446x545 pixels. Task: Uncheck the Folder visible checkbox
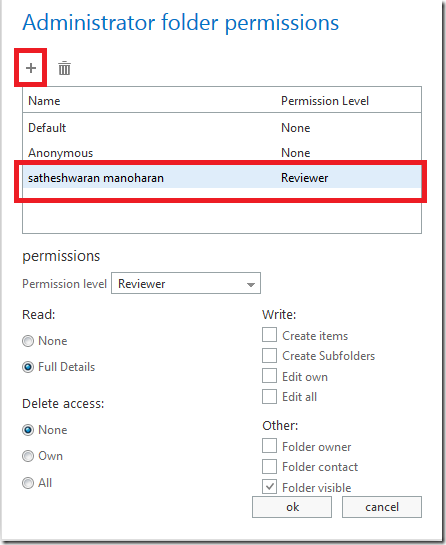269,487
